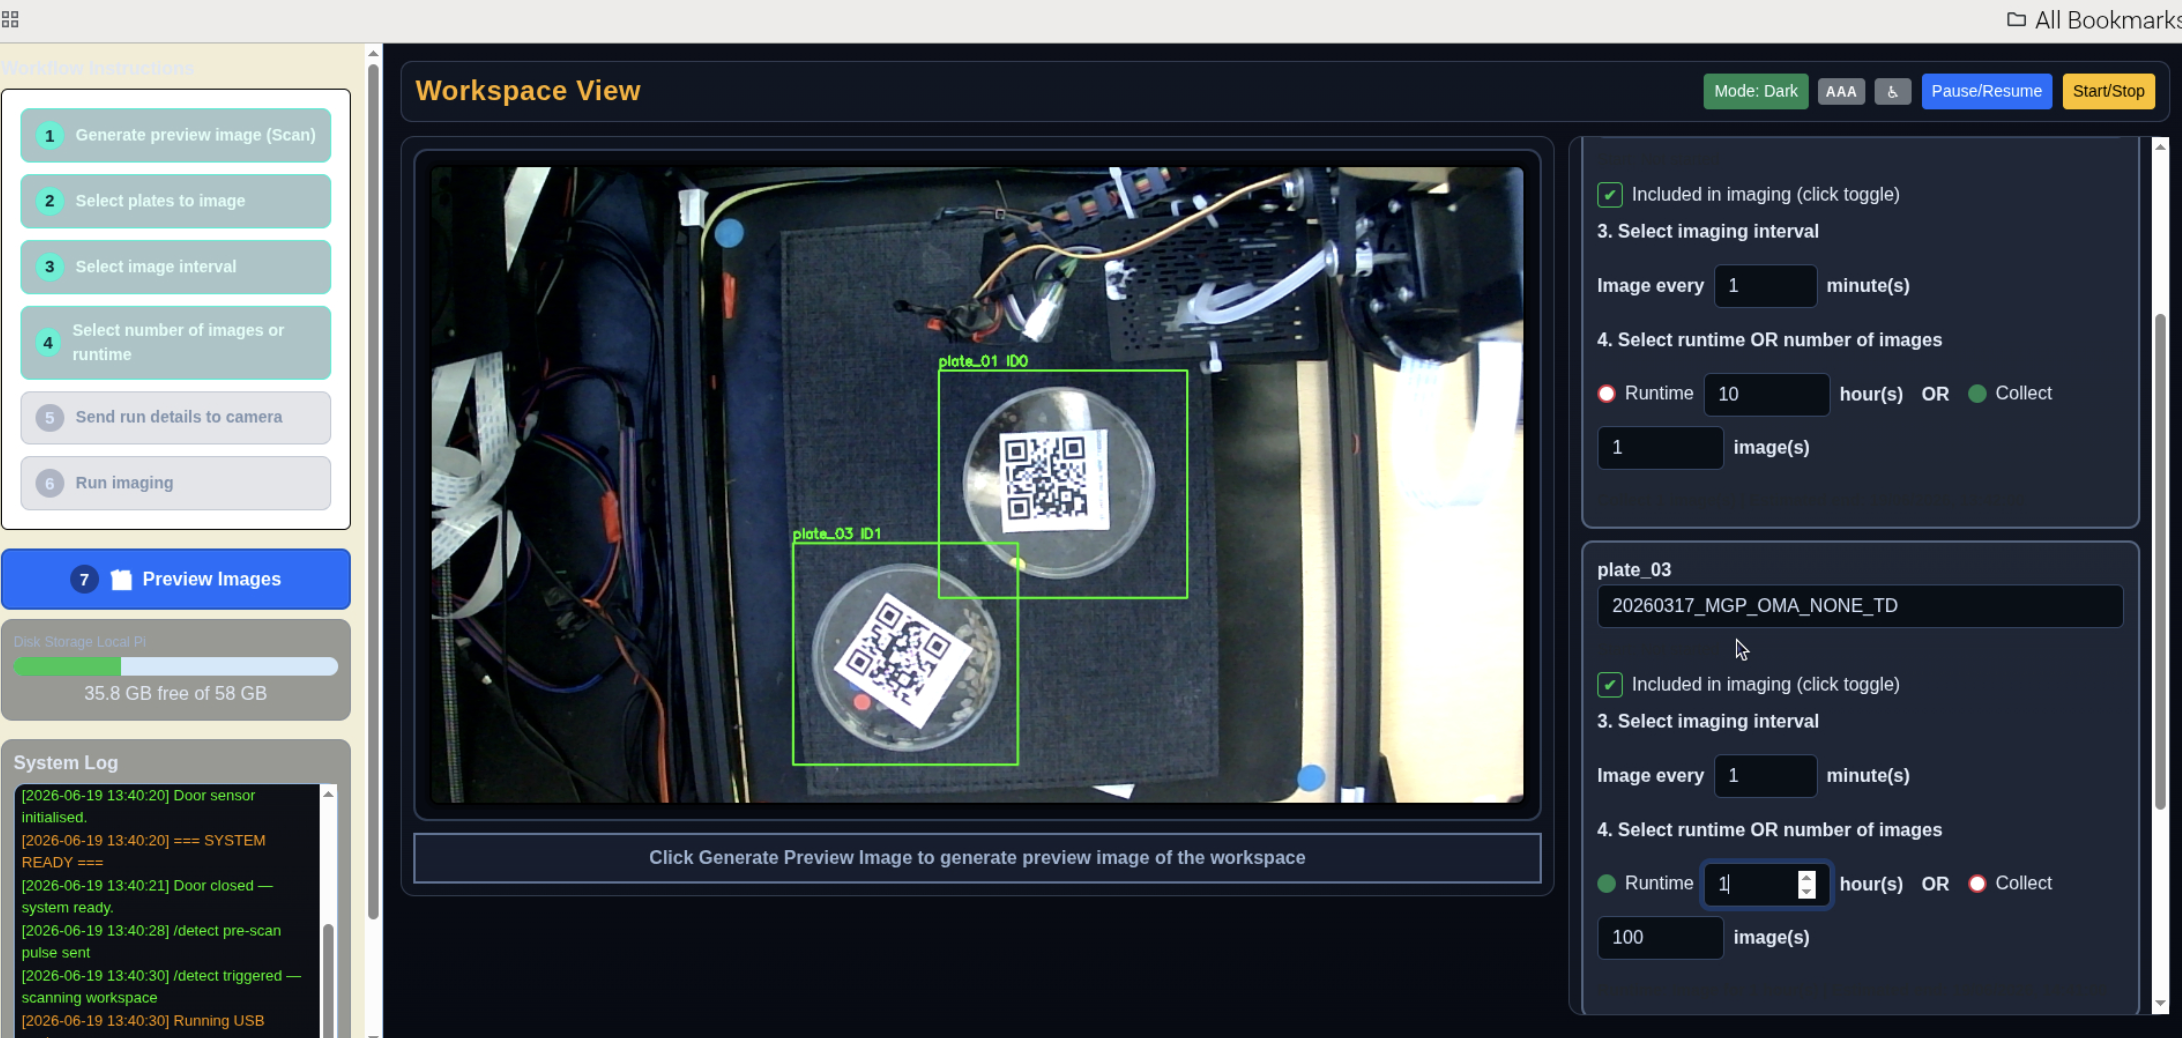Image resolution: width=2182 pixels, height=1038 pixels.
Task: Click the System Log heading
Action: pyautogui.click(x=66, y=763)
